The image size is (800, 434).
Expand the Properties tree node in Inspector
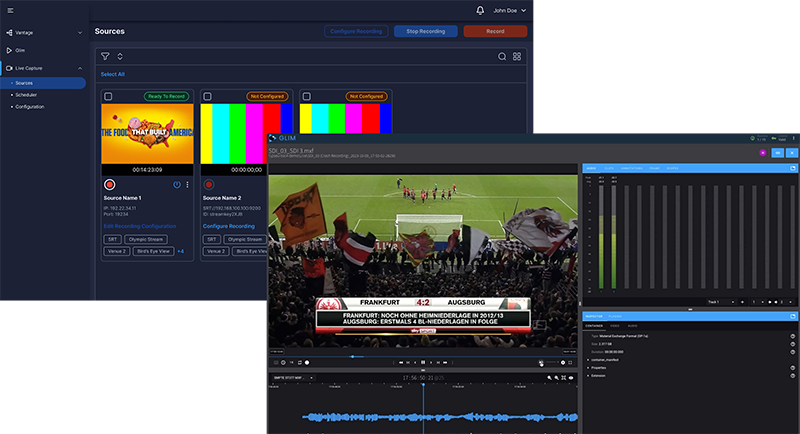[588, 368]
